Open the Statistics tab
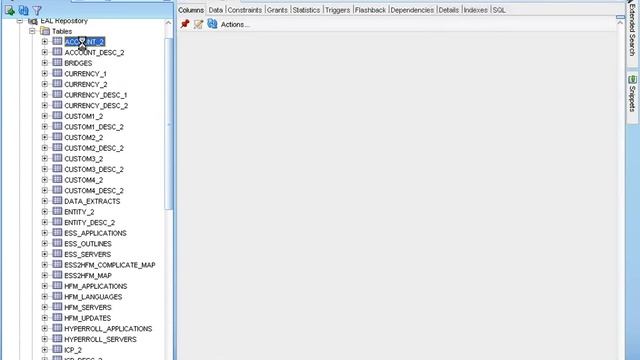 pos(306,10)
